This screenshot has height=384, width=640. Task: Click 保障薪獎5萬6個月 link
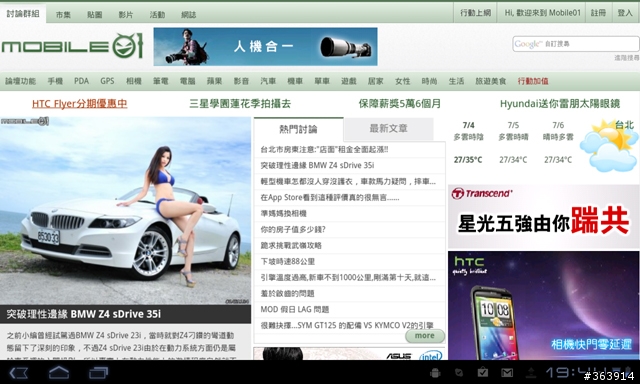(400, 104)
